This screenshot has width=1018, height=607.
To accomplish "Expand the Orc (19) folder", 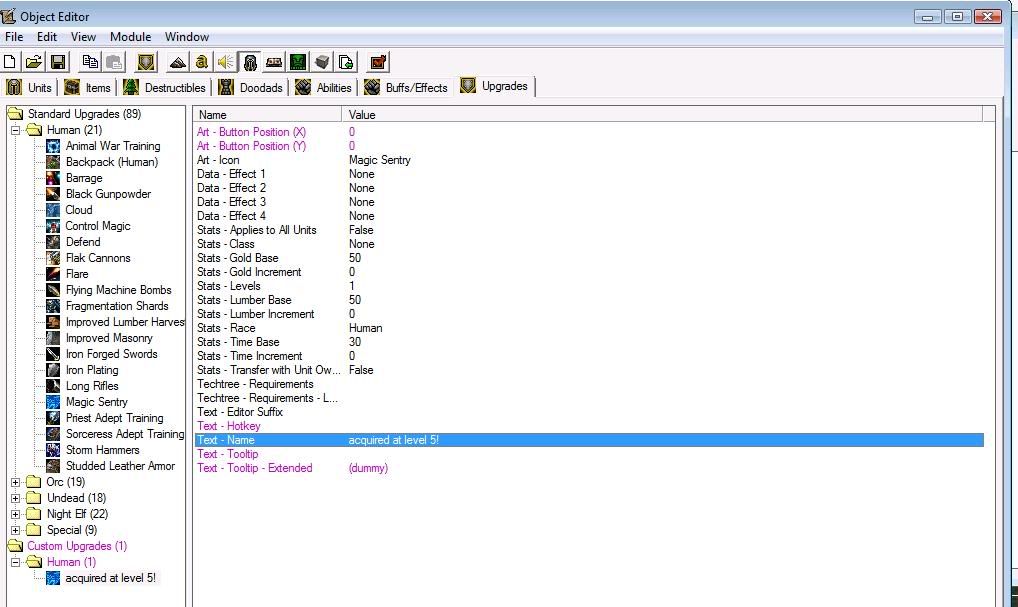I will tap(16, 482).
